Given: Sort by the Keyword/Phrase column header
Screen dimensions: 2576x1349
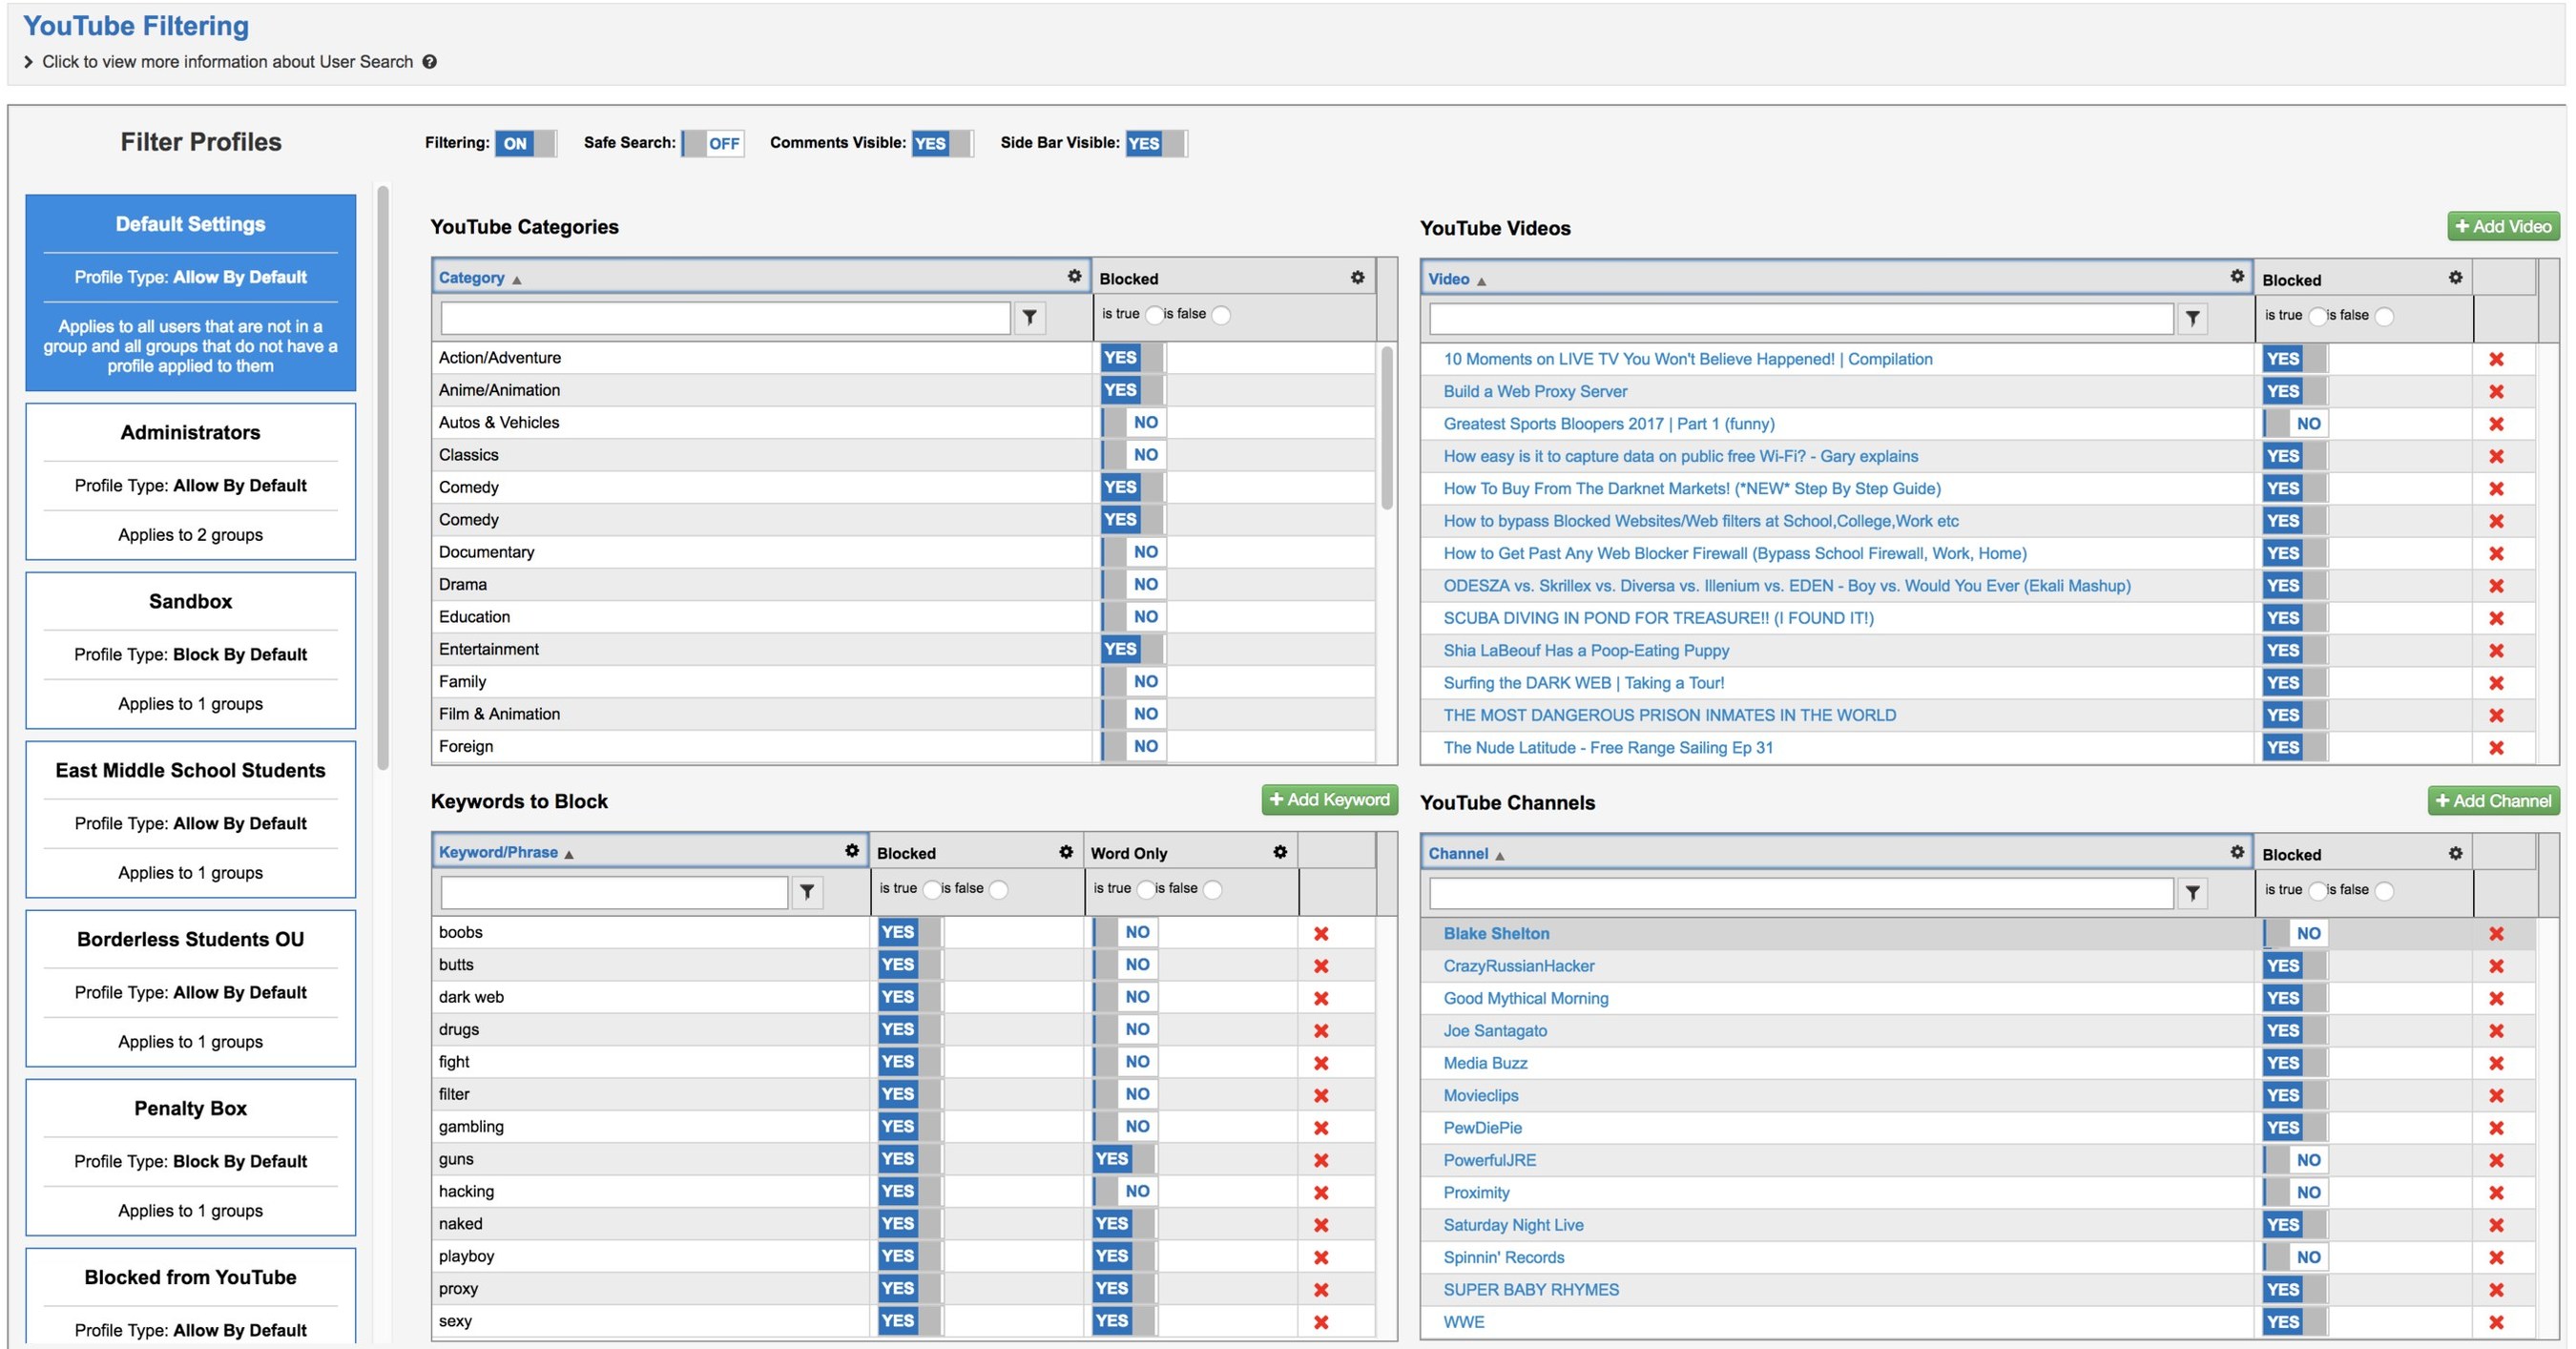Looking at the screenshot, I should pos(498,852).
